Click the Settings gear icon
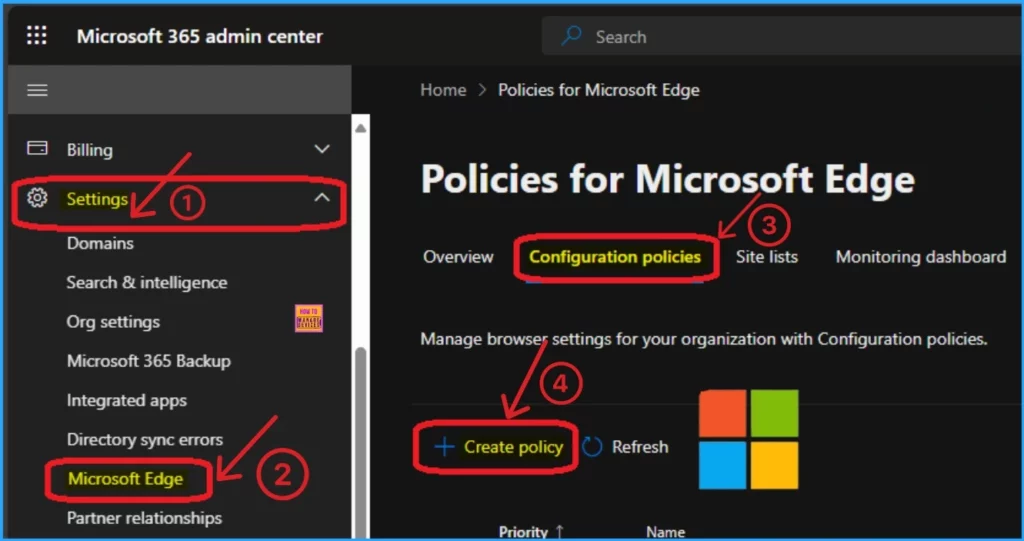This screenshot has height=541, width=1024. click(x=37, y=197)
